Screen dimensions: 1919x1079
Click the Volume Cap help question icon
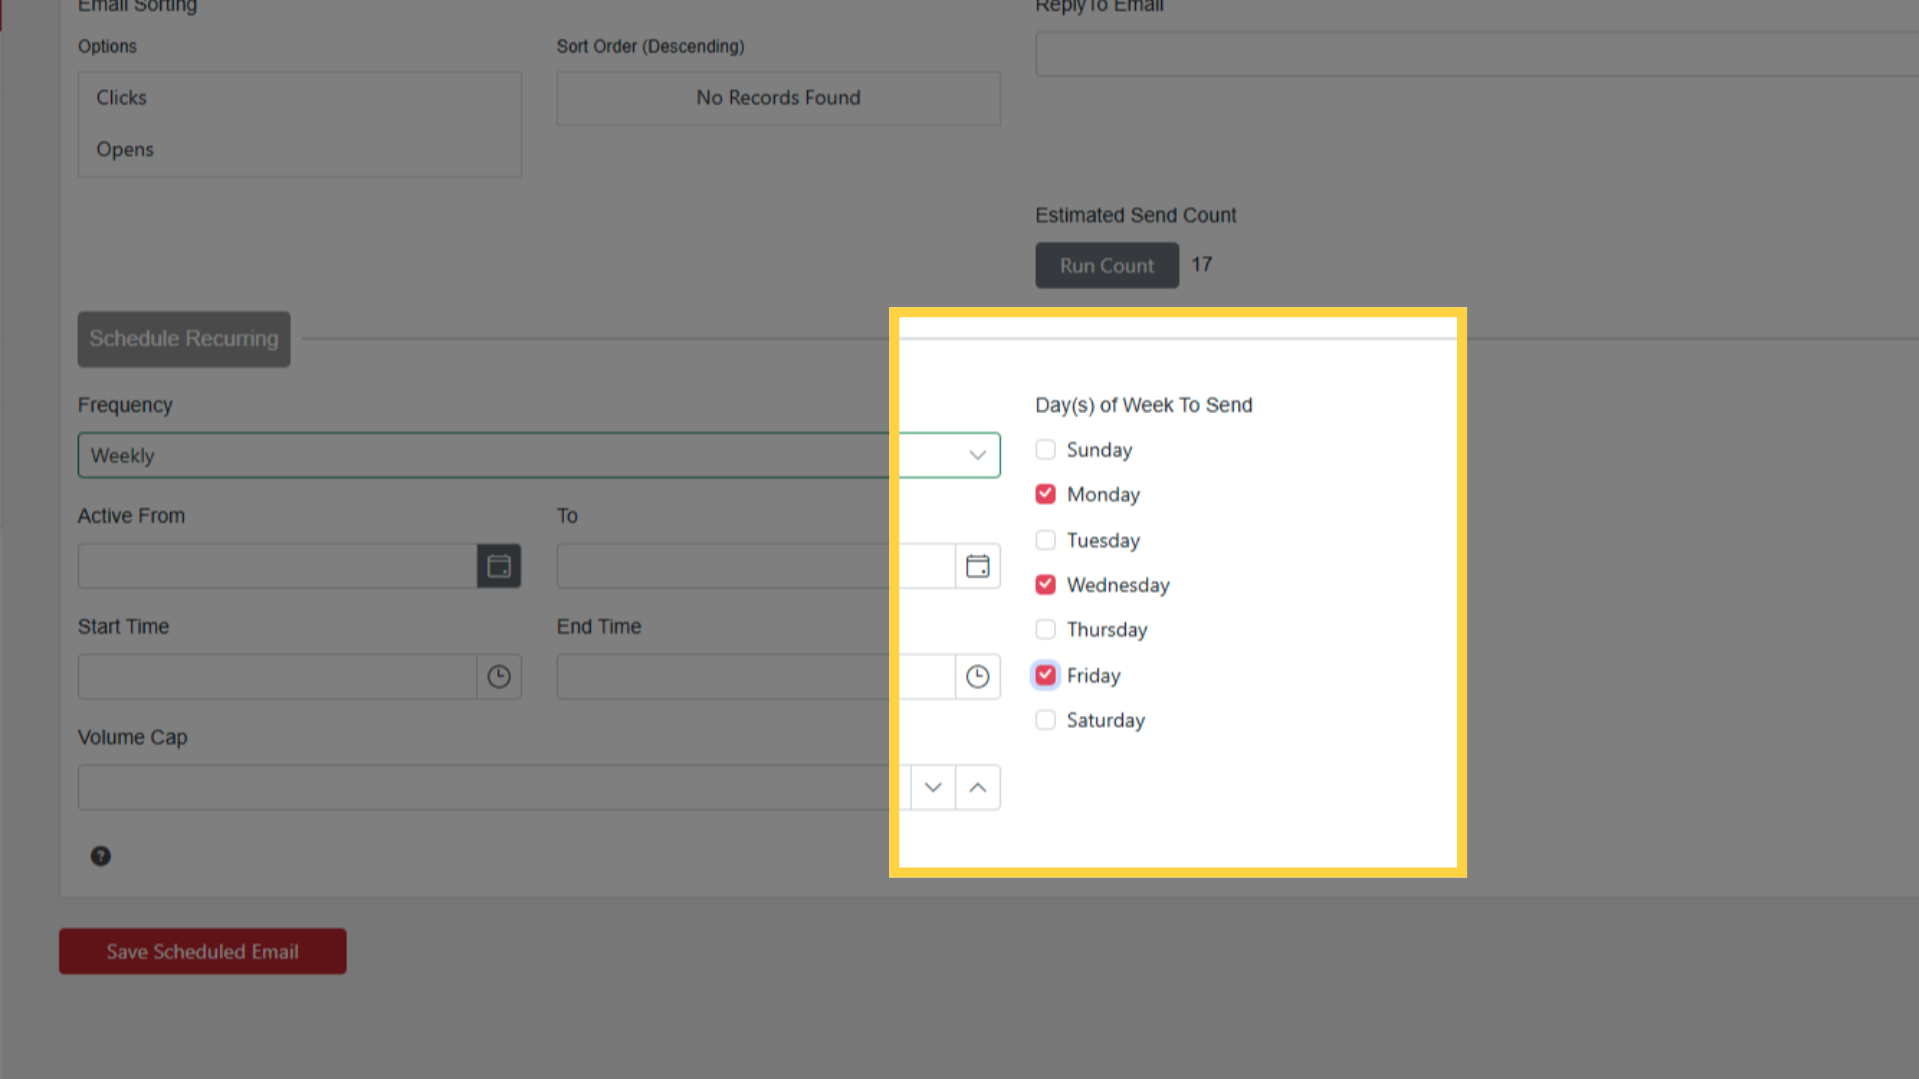point(101,856)
